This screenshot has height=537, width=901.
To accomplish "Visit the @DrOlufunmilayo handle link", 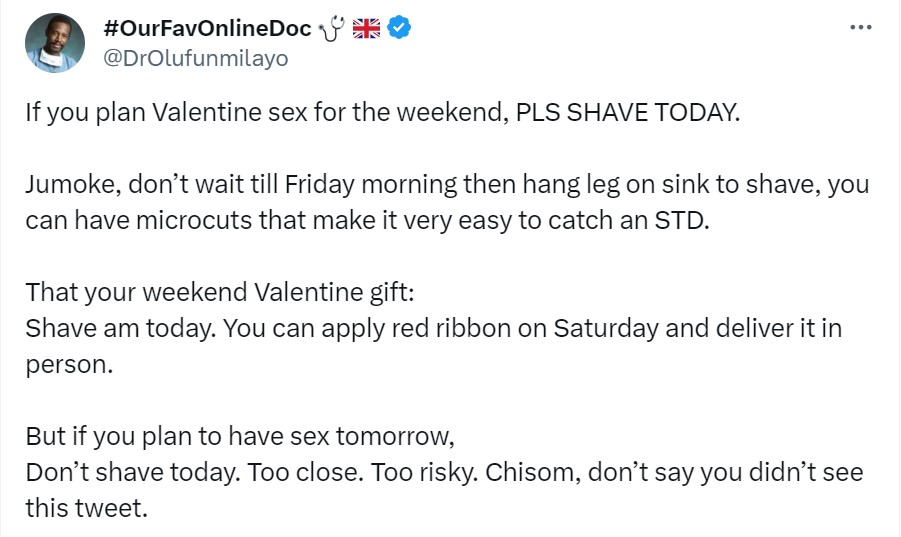I will 195,58.
